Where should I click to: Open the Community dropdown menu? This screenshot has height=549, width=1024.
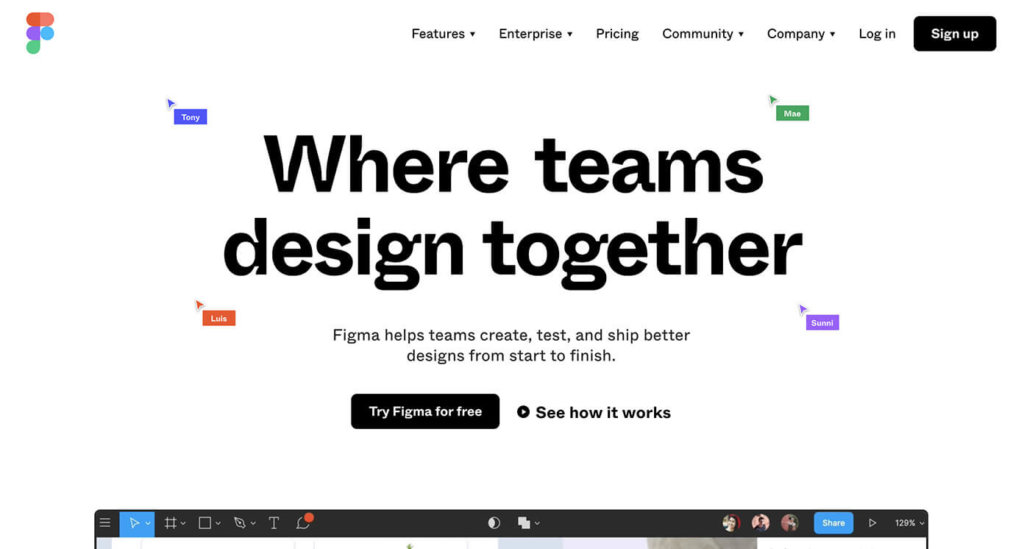[703, 34]
